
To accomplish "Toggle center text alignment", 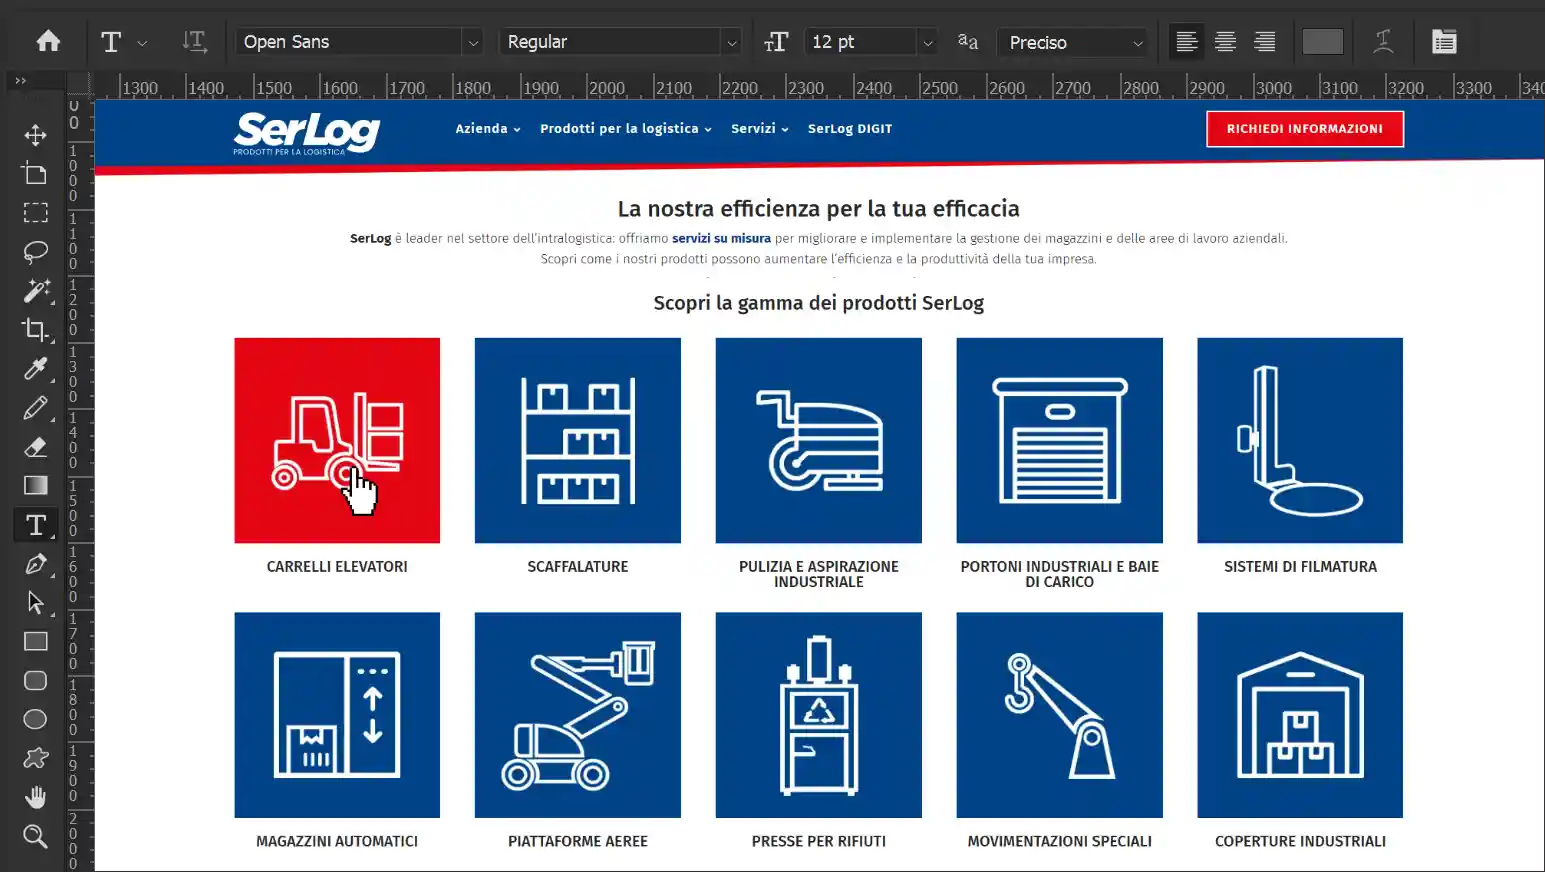I will 1225,42.
